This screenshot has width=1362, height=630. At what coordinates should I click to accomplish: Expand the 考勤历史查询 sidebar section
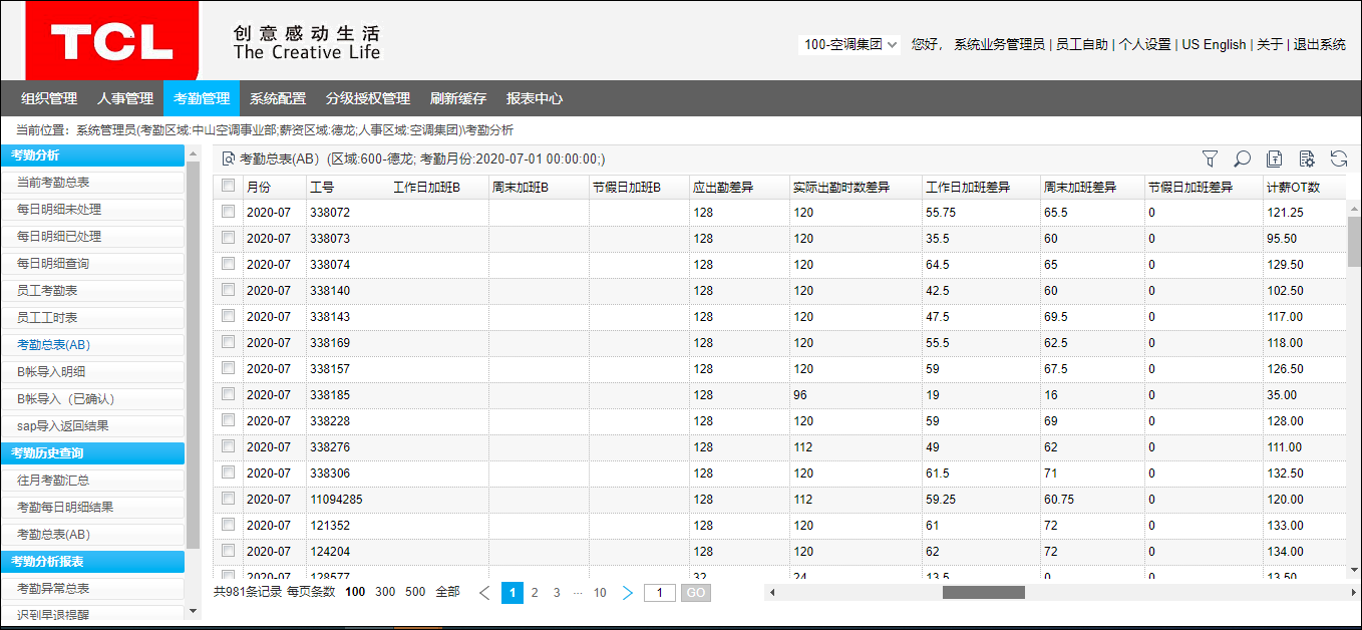[93, 453]
